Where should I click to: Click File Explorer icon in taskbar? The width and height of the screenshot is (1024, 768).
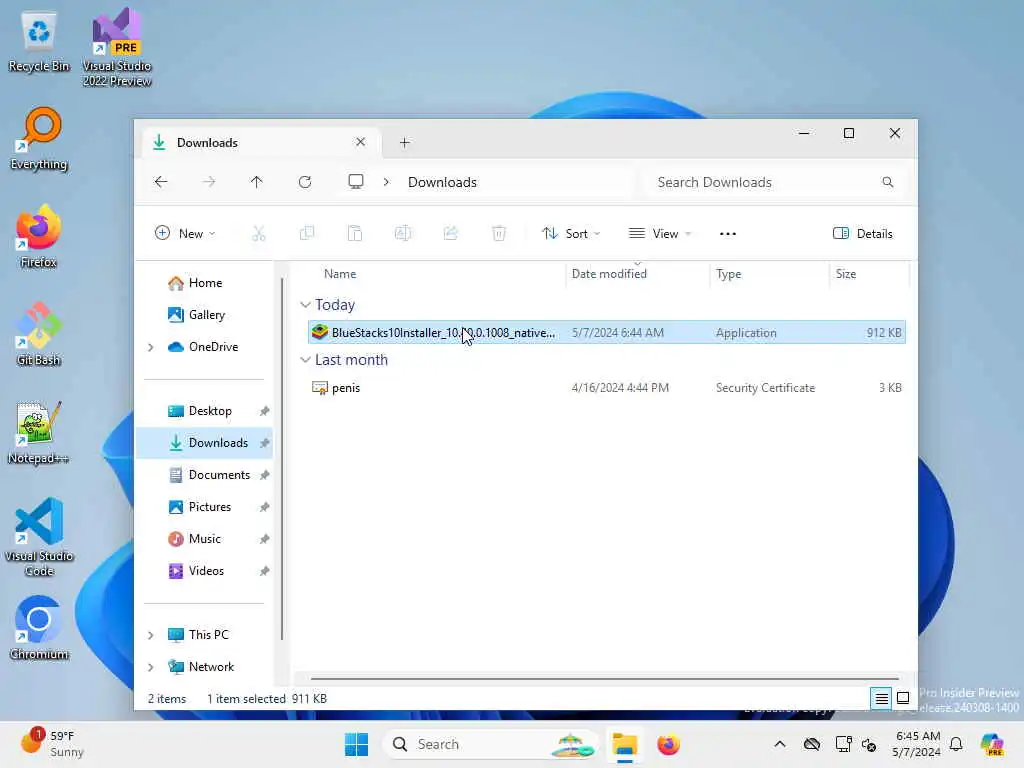click(624, 744)
